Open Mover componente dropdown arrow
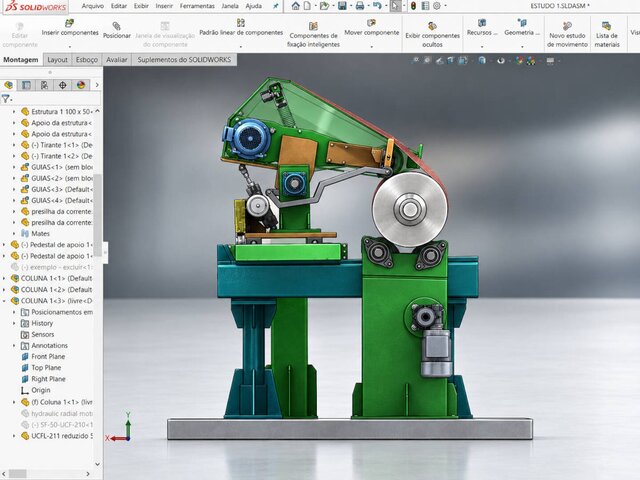 point(371,46)
